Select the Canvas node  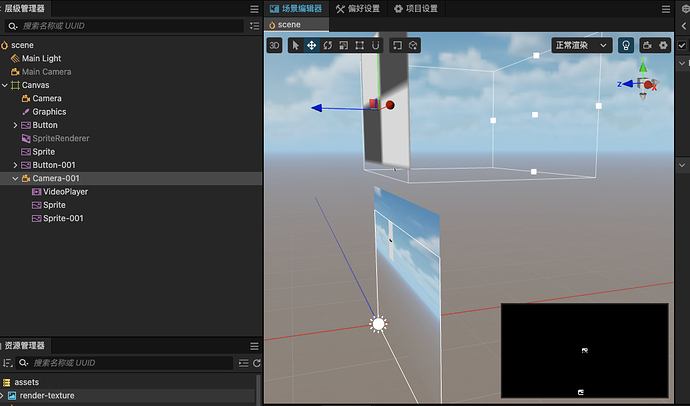coord(35,85)
